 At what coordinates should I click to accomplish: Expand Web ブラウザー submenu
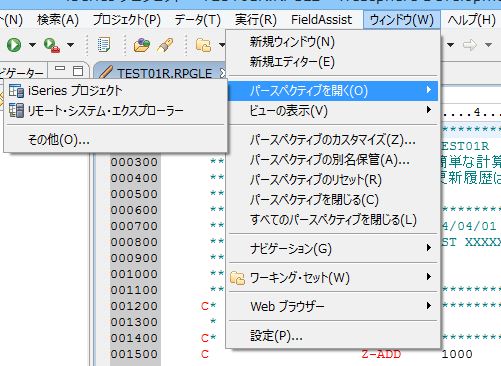(x=333, y=306)
